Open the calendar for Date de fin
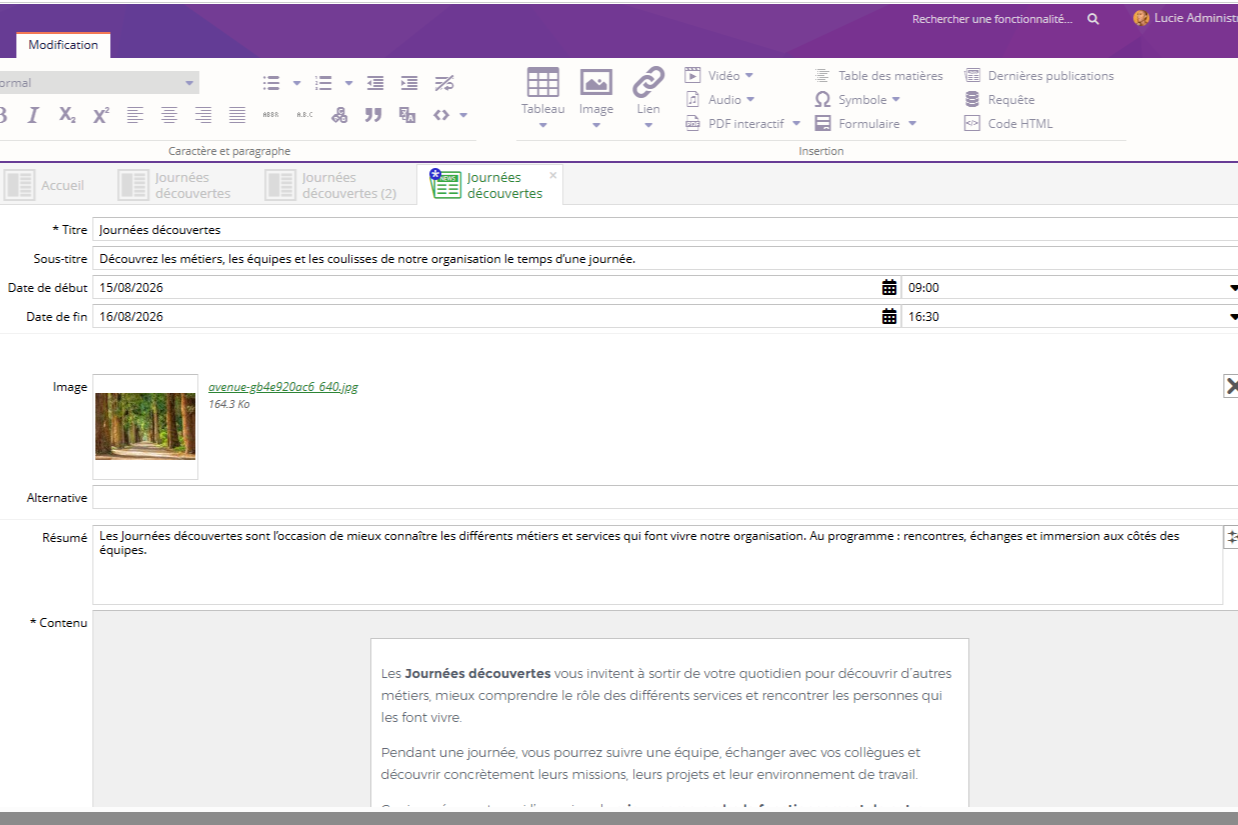The image size is (1238, 825). tap(889, 317)
